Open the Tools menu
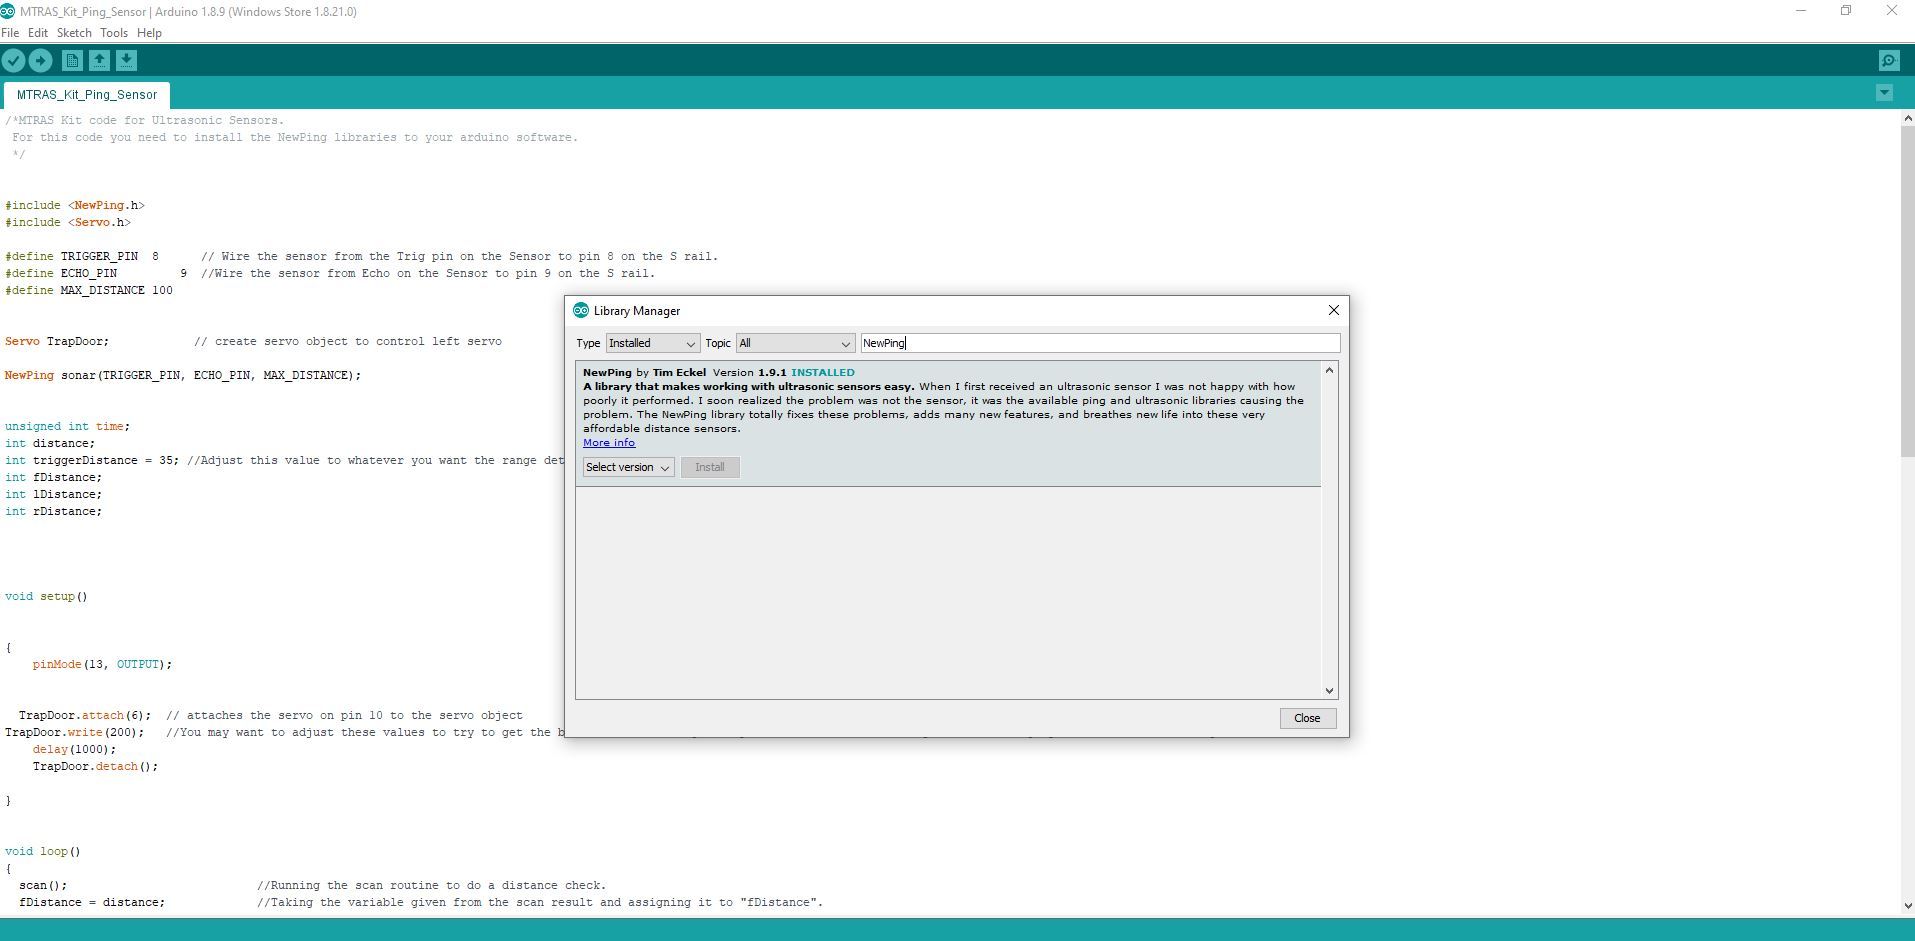 pyautogui.click(x=114, y=33)
